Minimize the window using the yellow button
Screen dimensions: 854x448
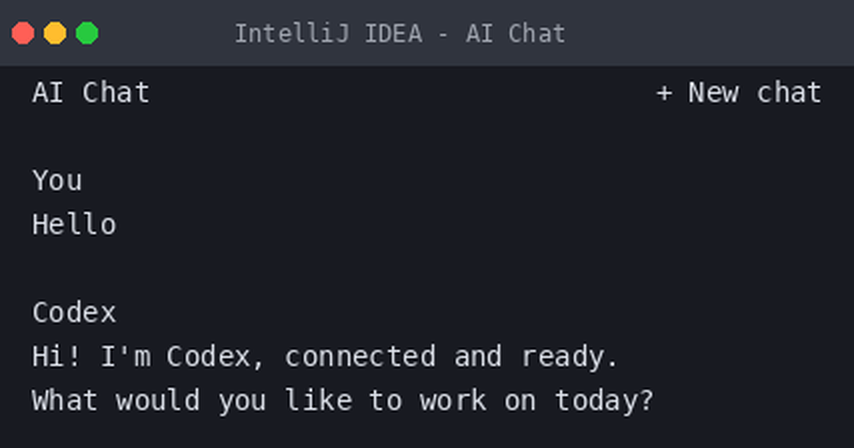coord(55,33)
